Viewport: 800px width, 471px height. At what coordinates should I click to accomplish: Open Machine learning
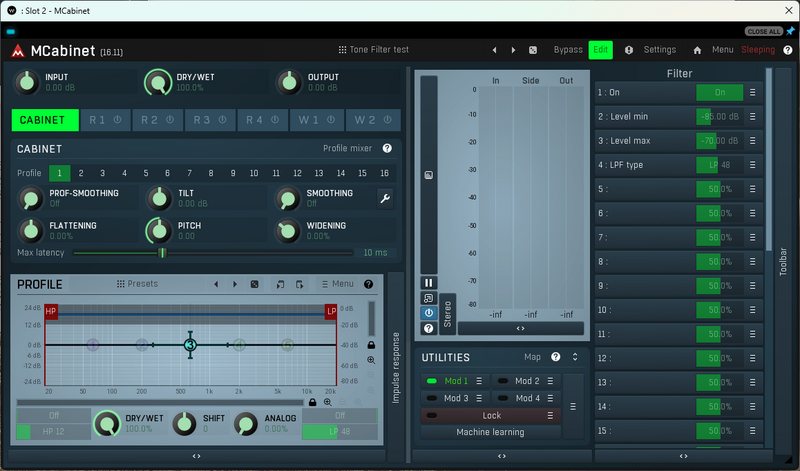pos(490,432)
